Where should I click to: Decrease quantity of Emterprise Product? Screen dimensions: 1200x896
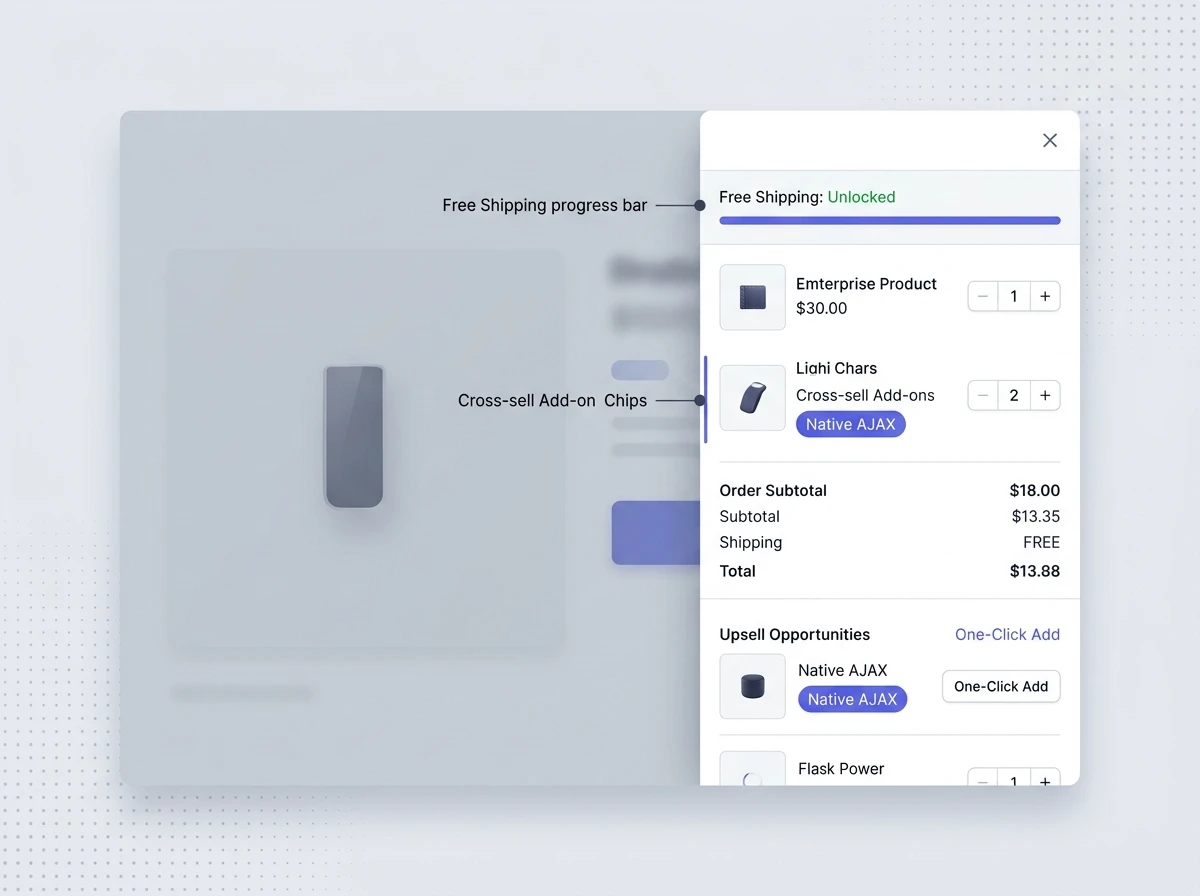click(x=983, y=296)
